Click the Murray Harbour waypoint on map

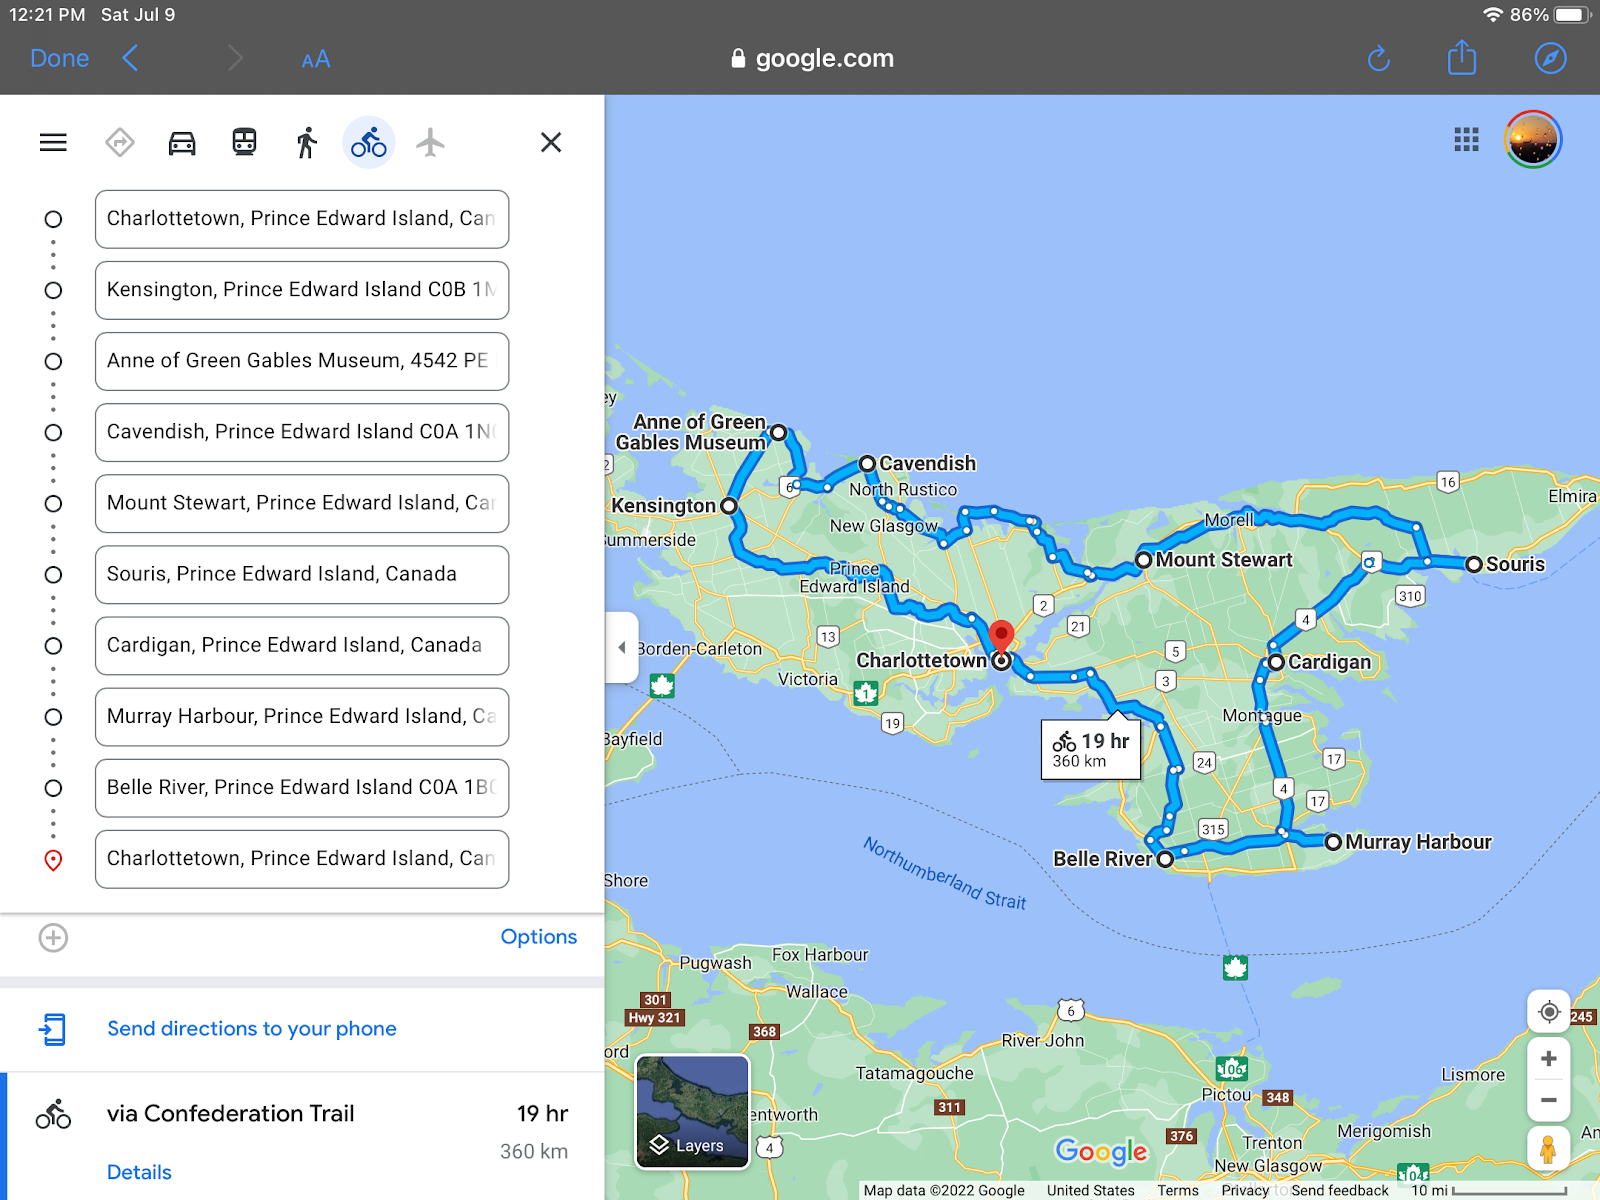tap(1333, 842)
